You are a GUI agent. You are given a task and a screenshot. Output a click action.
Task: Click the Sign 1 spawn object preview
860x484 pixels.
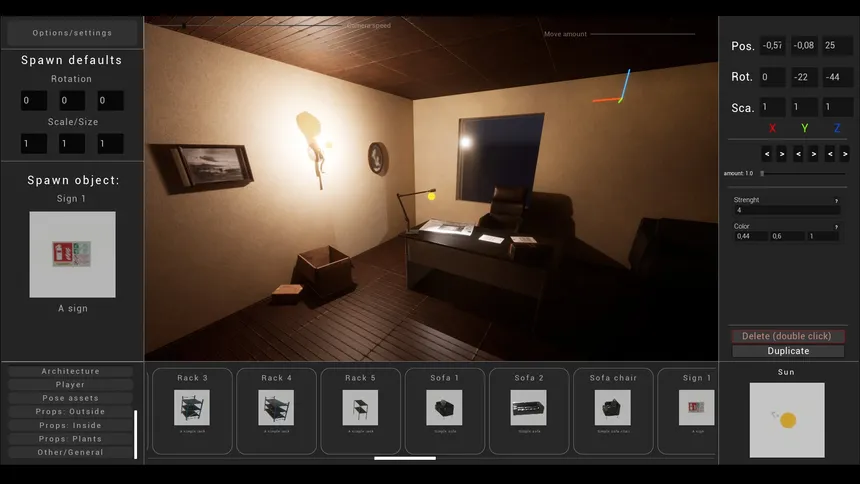tap(72, 255)
